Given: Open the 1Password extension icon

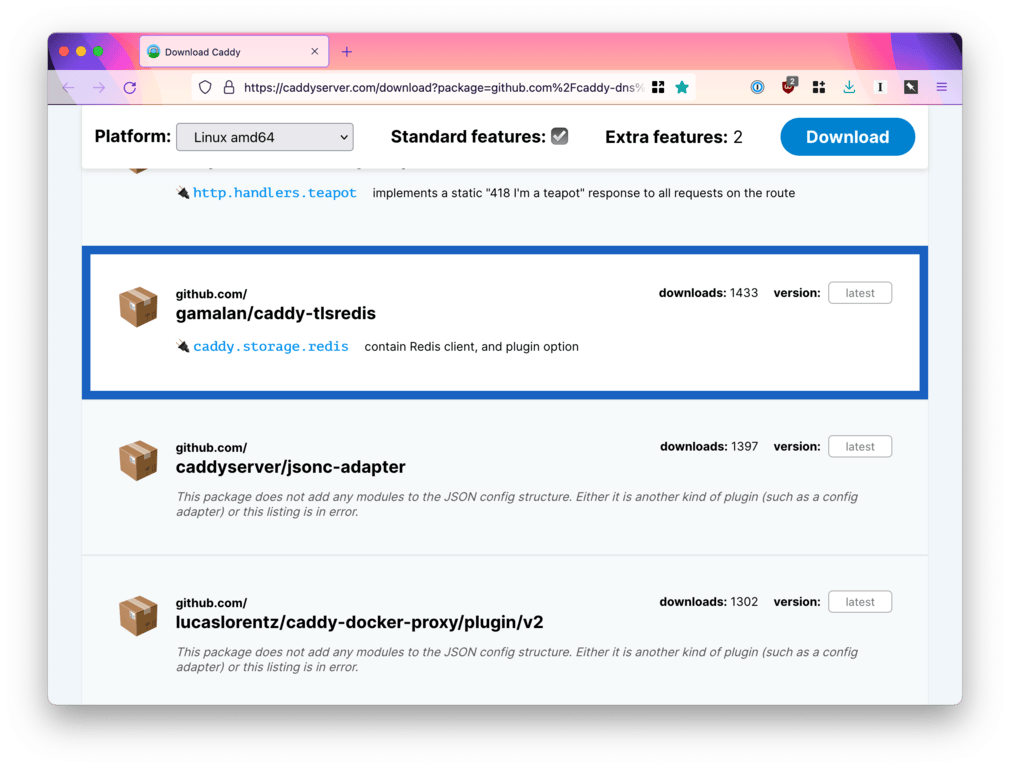Looking at the screenshot, I should tap(758, 88).
